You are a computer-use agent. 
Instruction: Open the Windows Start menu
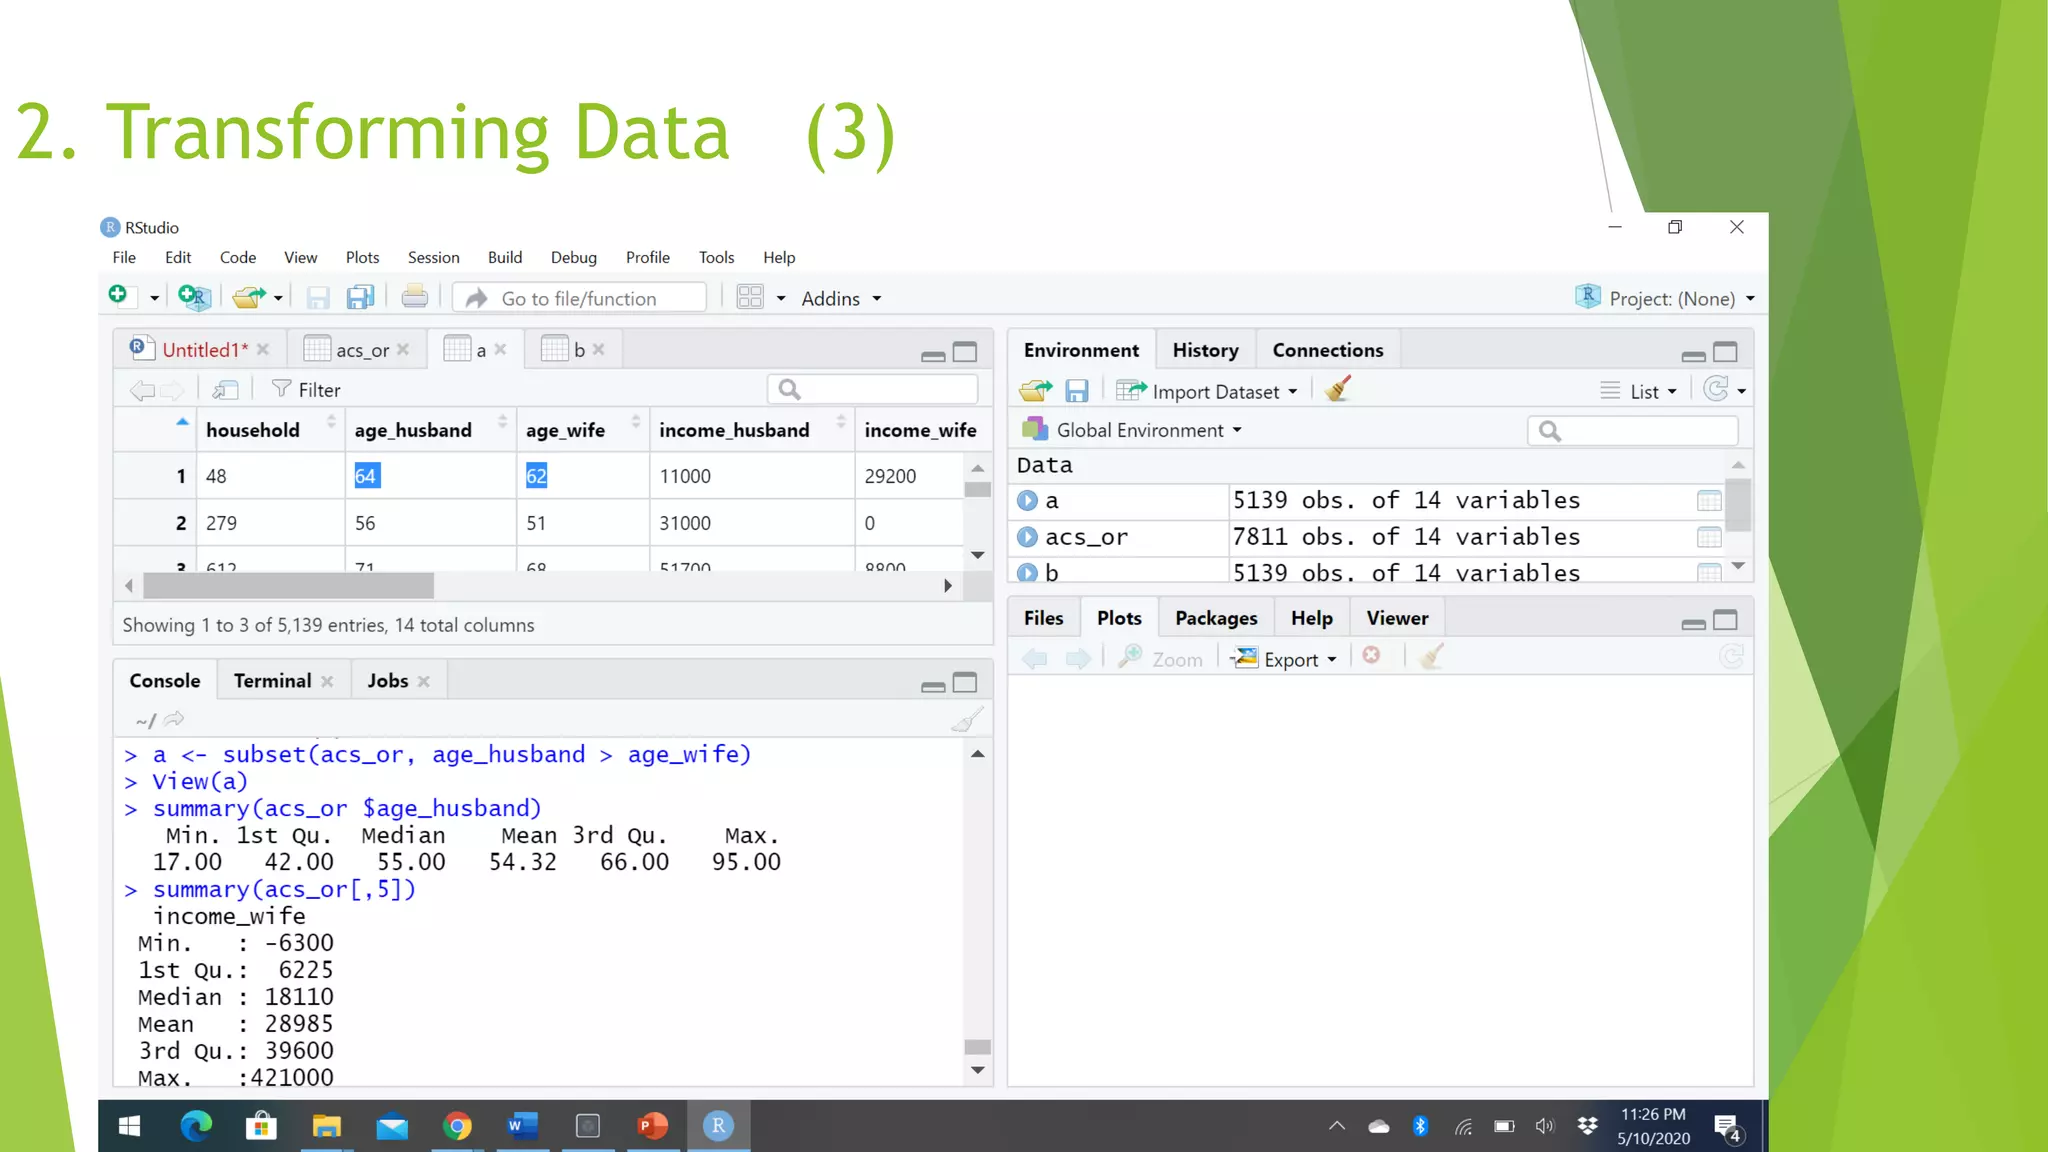coord(129,1126)
